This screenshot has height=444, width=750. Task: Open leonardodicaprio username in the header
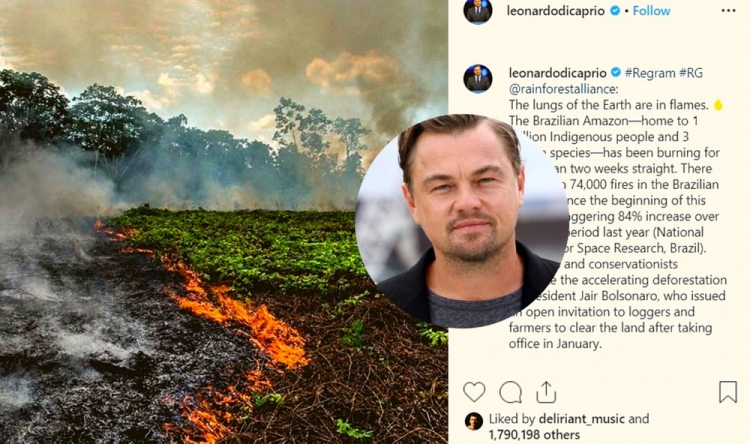coord(555,11)
